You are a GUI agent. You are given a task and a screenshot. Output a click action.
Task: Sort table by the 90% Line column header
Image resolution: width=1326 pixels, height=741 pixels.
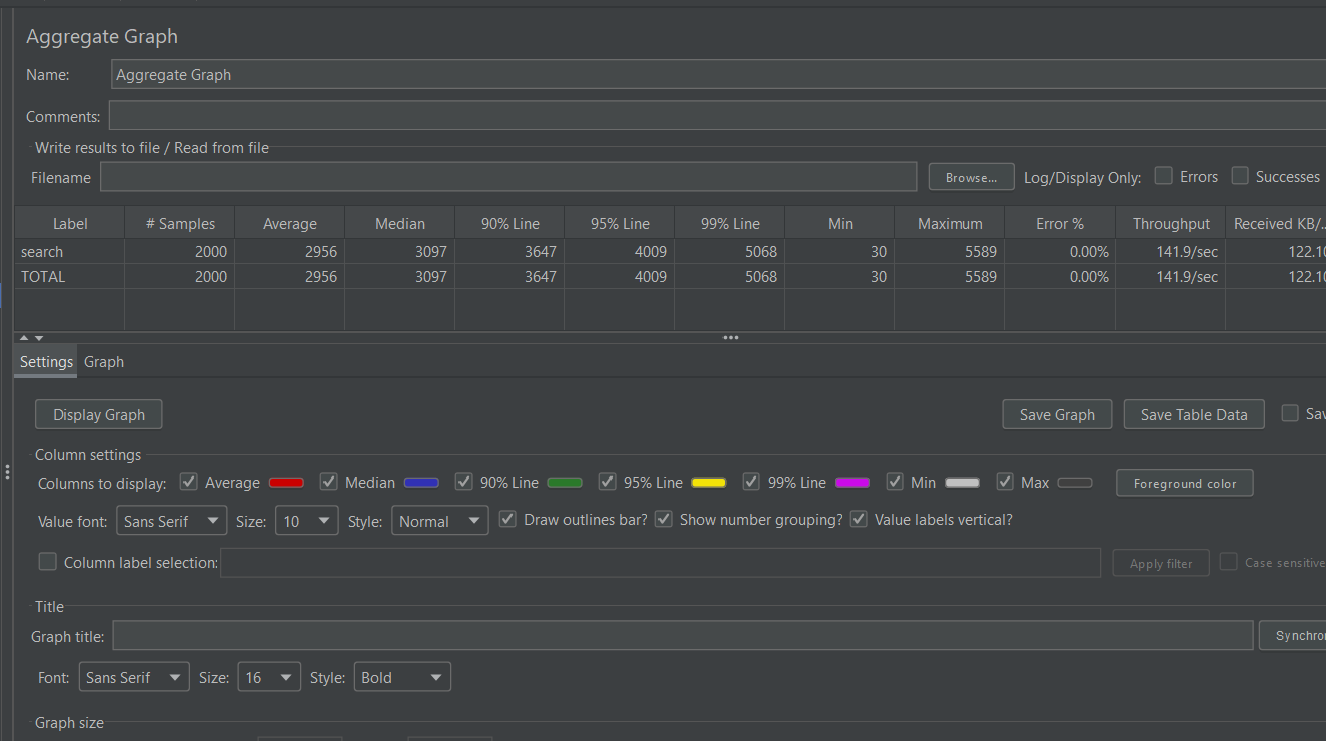tap(510, 223)
